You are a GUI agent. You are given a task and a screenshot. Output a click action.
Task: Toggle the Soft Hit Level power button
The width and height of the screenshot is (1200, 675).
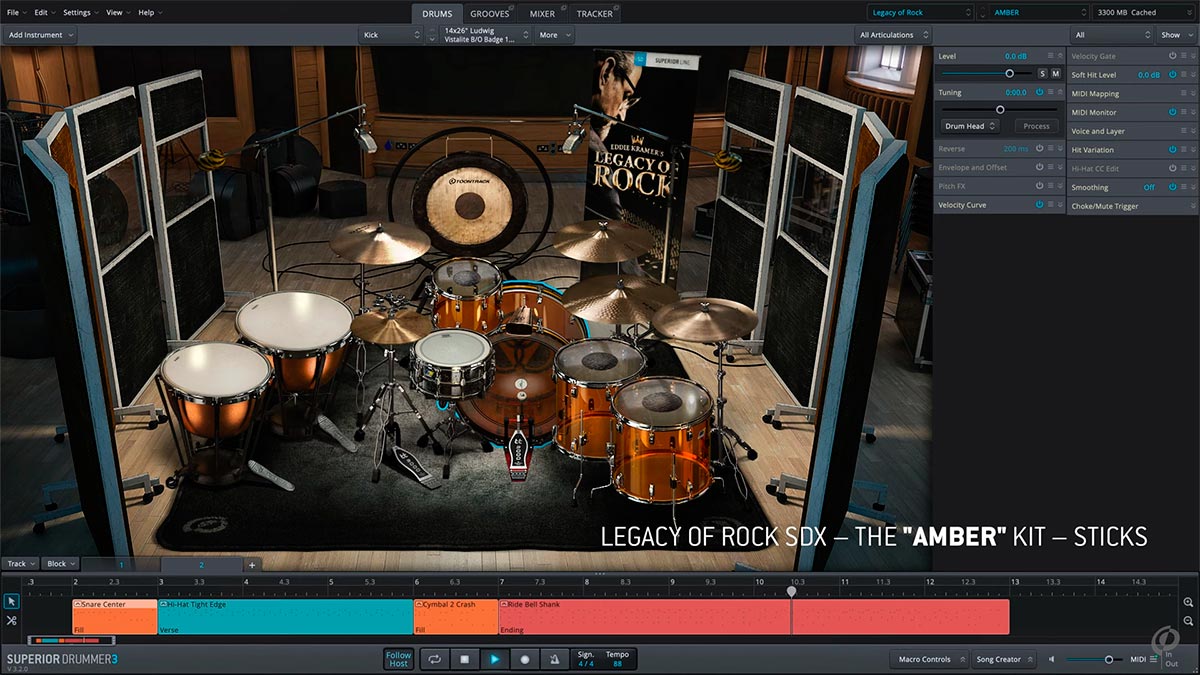[x=1173, y=75]
